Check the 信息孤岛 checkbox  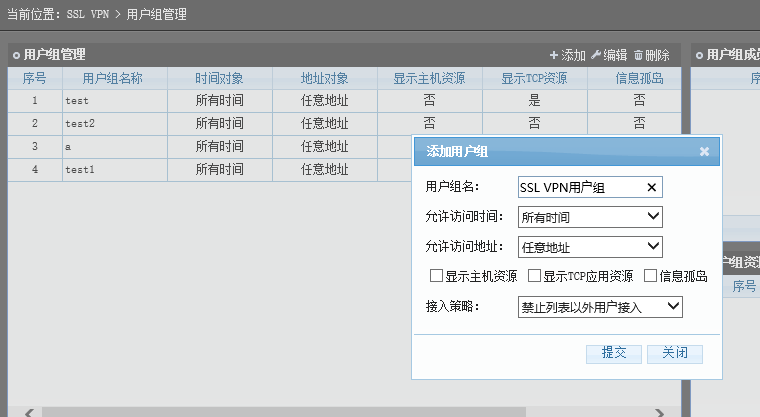tap(651, 276)
